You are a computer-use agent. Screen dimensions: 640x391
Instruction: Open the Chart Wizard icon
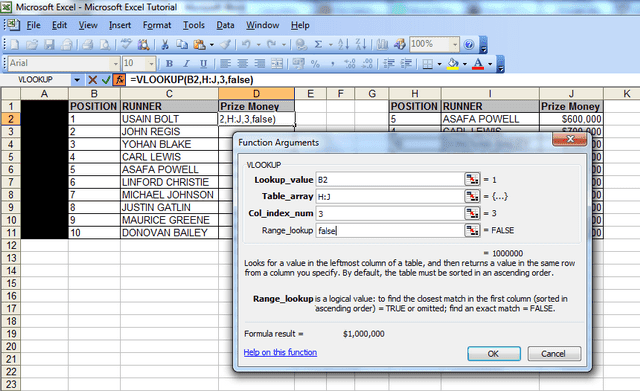(382, 44)
